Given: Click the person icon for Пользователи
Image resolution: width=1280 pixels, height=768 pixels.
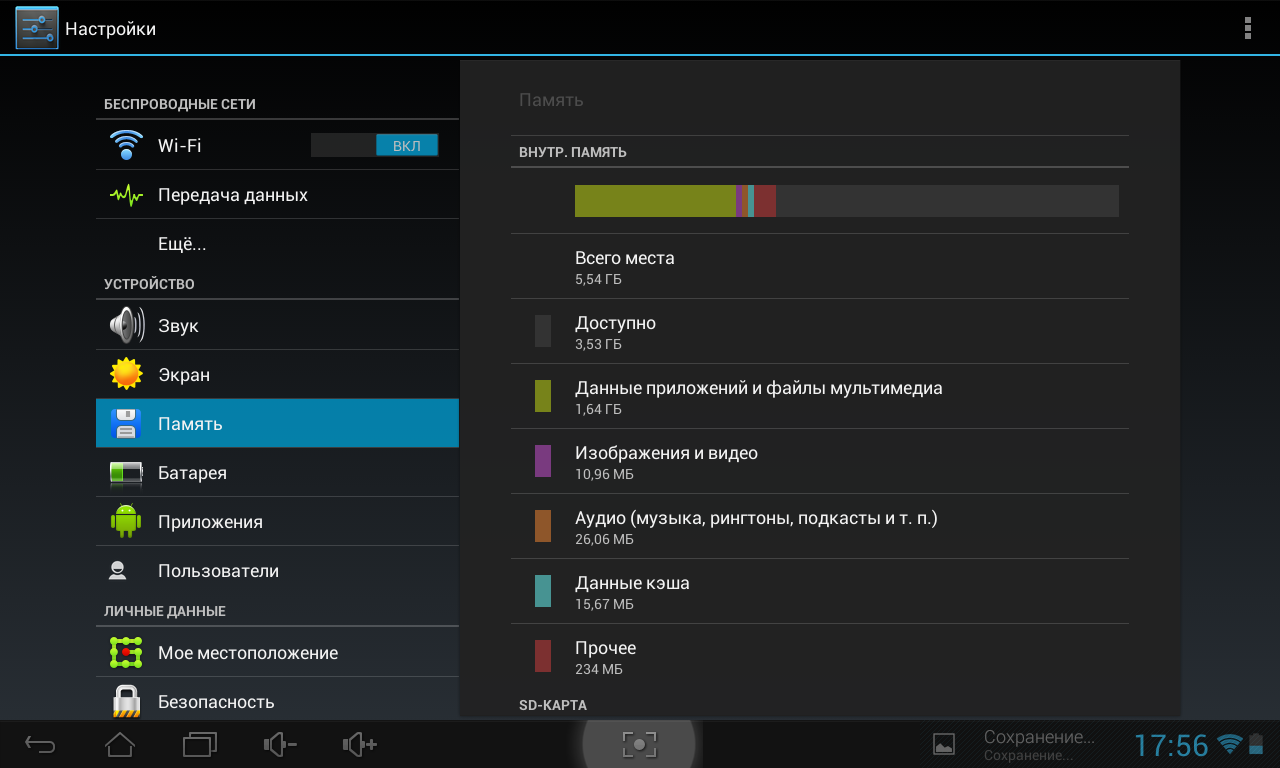Looking at the screenshot, I should pyautogui.click(x=118, y=571).
